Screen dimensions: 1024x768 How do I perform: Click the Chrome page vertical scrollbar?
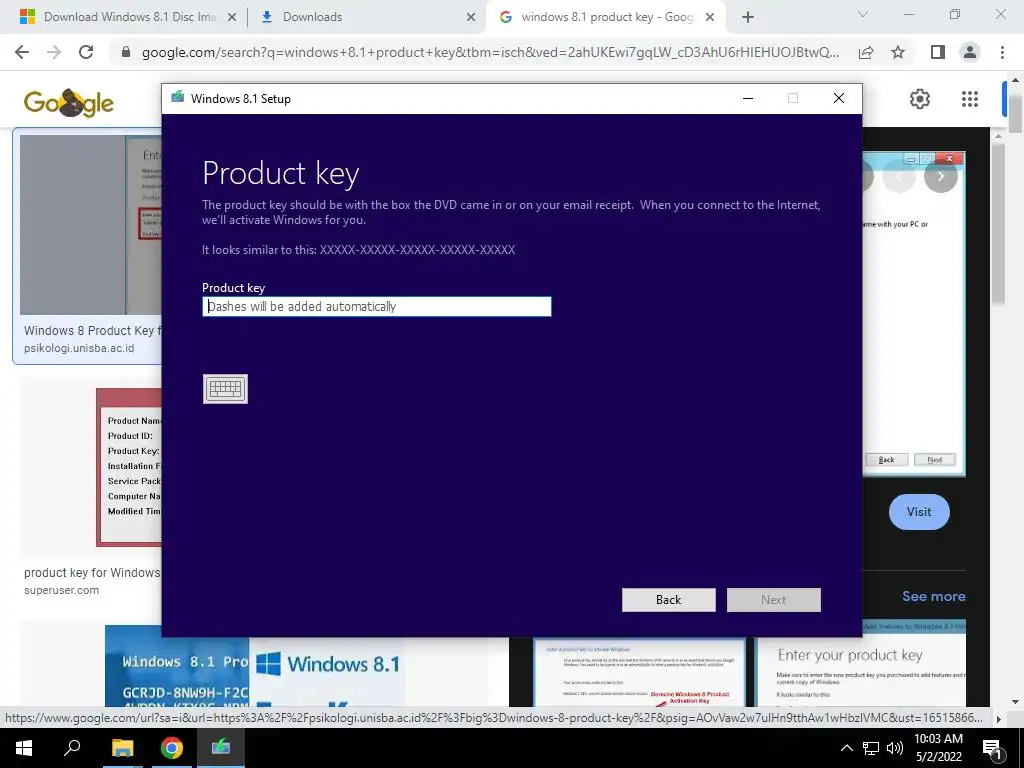pos(1015,114)
